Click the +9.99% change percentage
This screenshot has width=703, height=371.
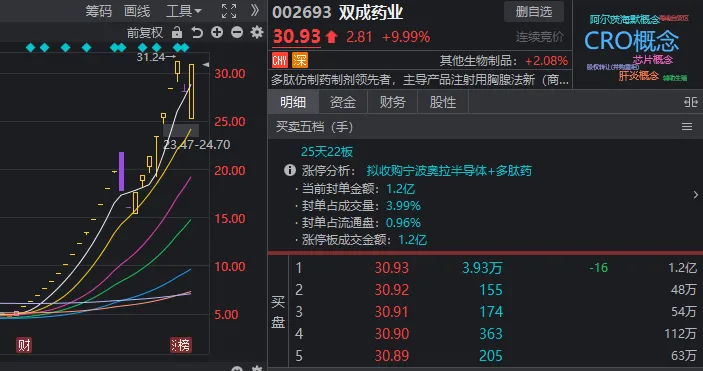[x=406, y=37]
